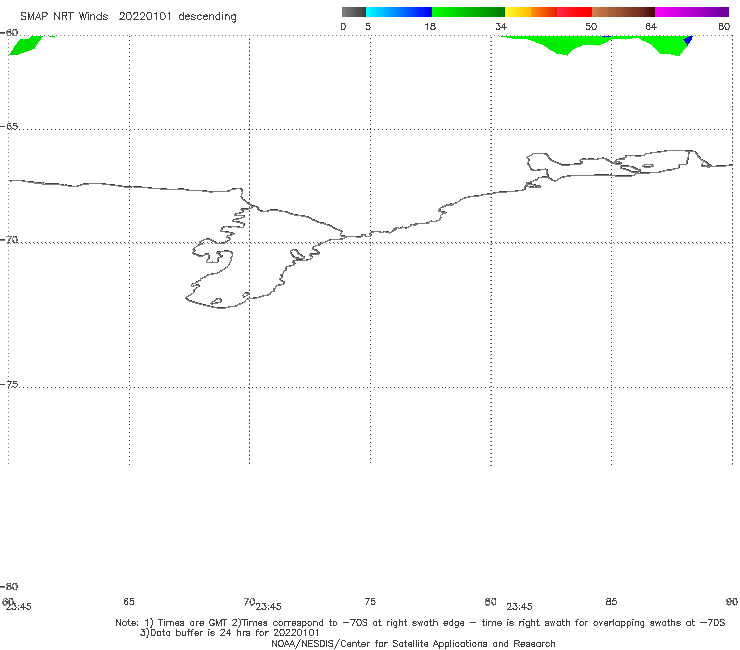Click the '65' longitude label on the bottom axis
Viewport: 740px width, 650px height.
[x=129, y=601]
